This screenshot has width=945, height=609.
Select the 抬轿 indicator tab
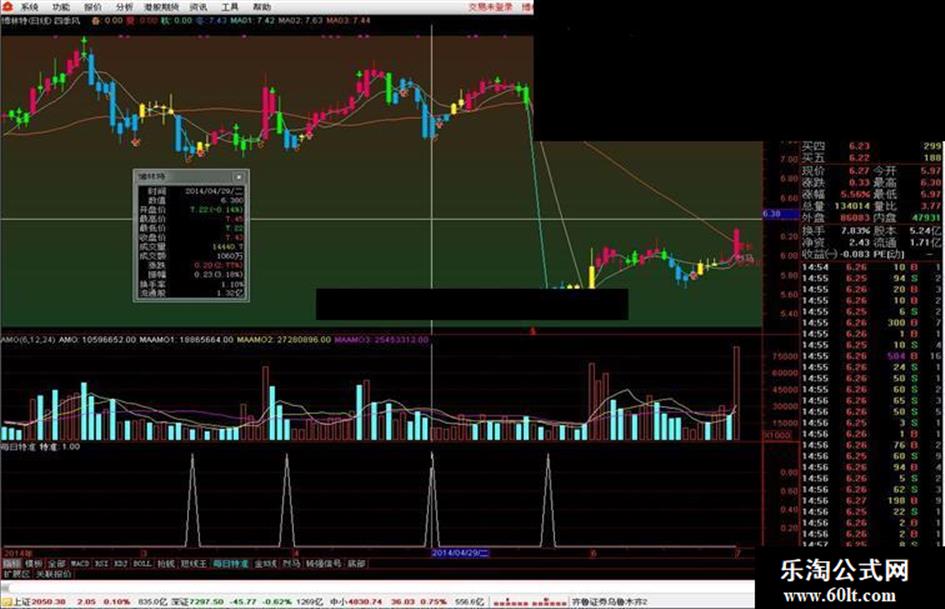point(166,564)
